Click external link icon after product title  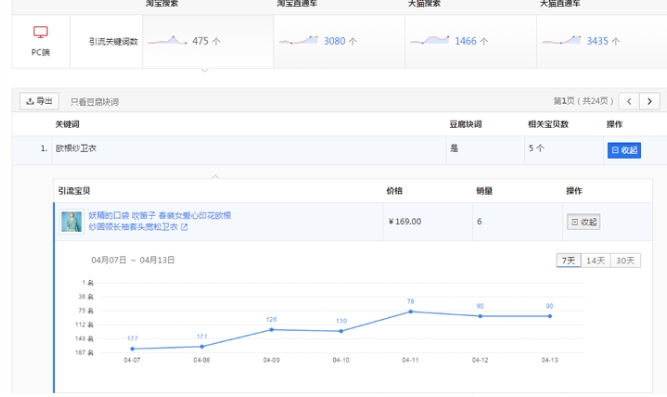click(x=184, y=227)
